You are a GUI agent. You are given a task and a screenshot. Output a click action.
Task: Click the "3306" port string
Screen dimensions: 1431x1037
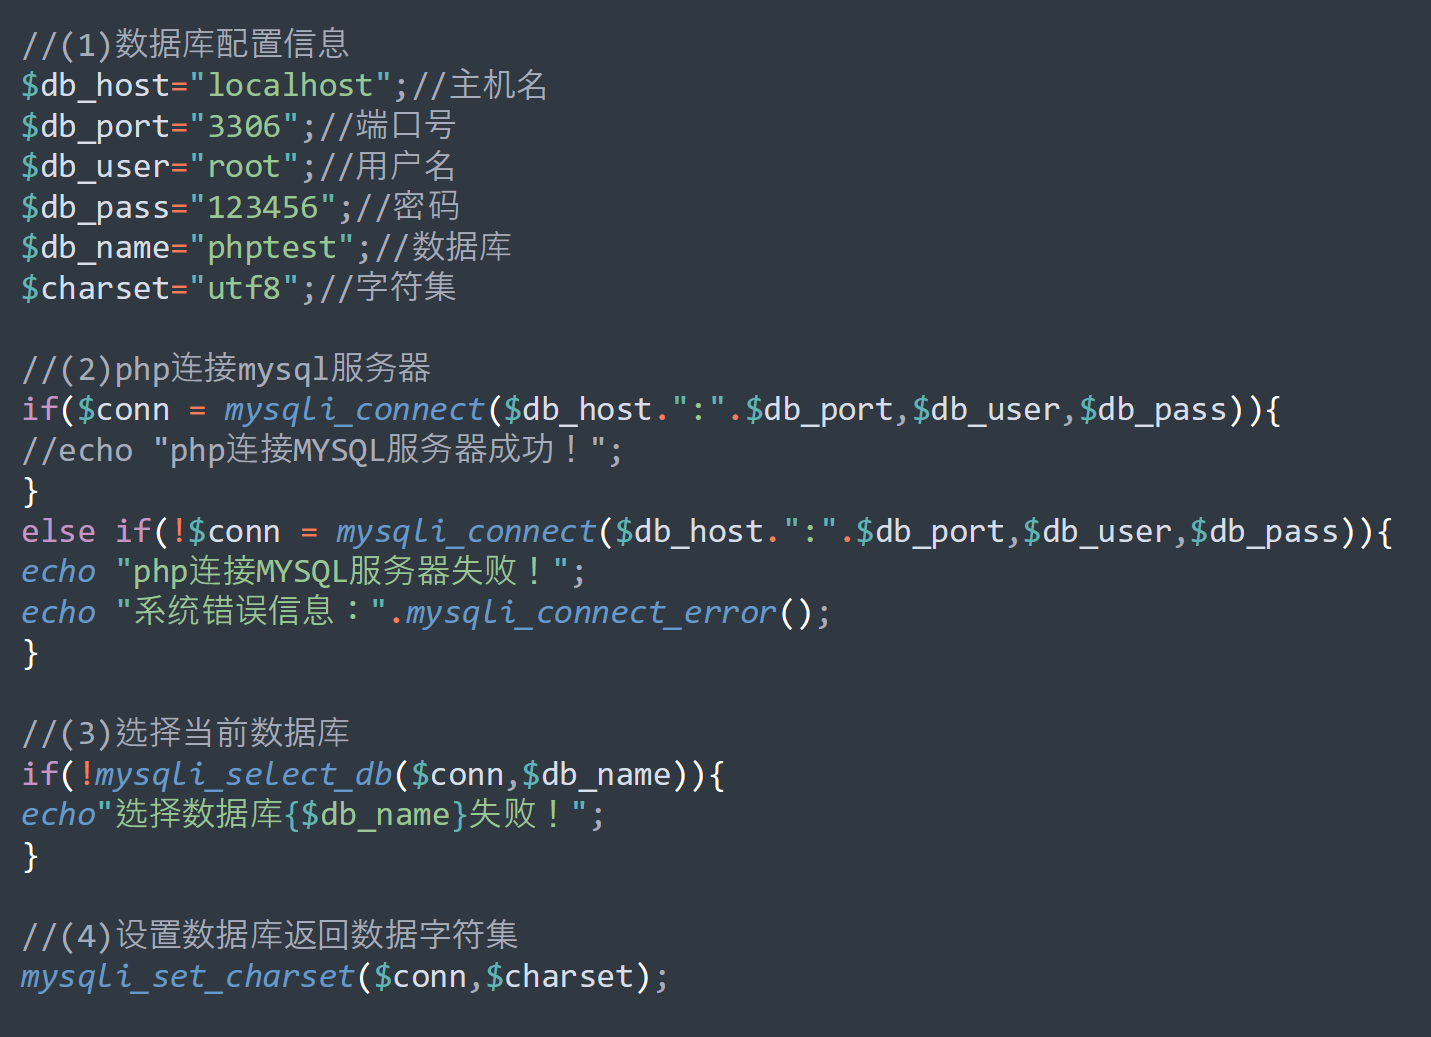coord(244,127)
